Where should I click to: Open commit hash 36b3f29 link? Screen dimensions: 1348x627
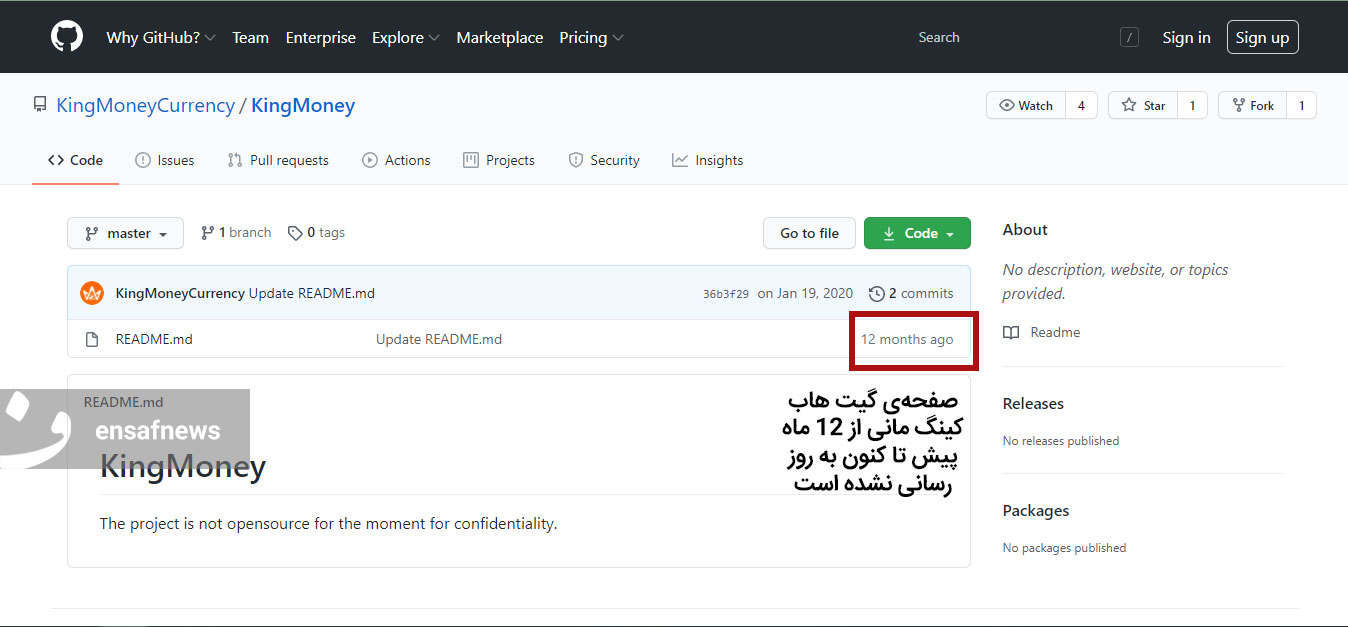tap(725, 294)
